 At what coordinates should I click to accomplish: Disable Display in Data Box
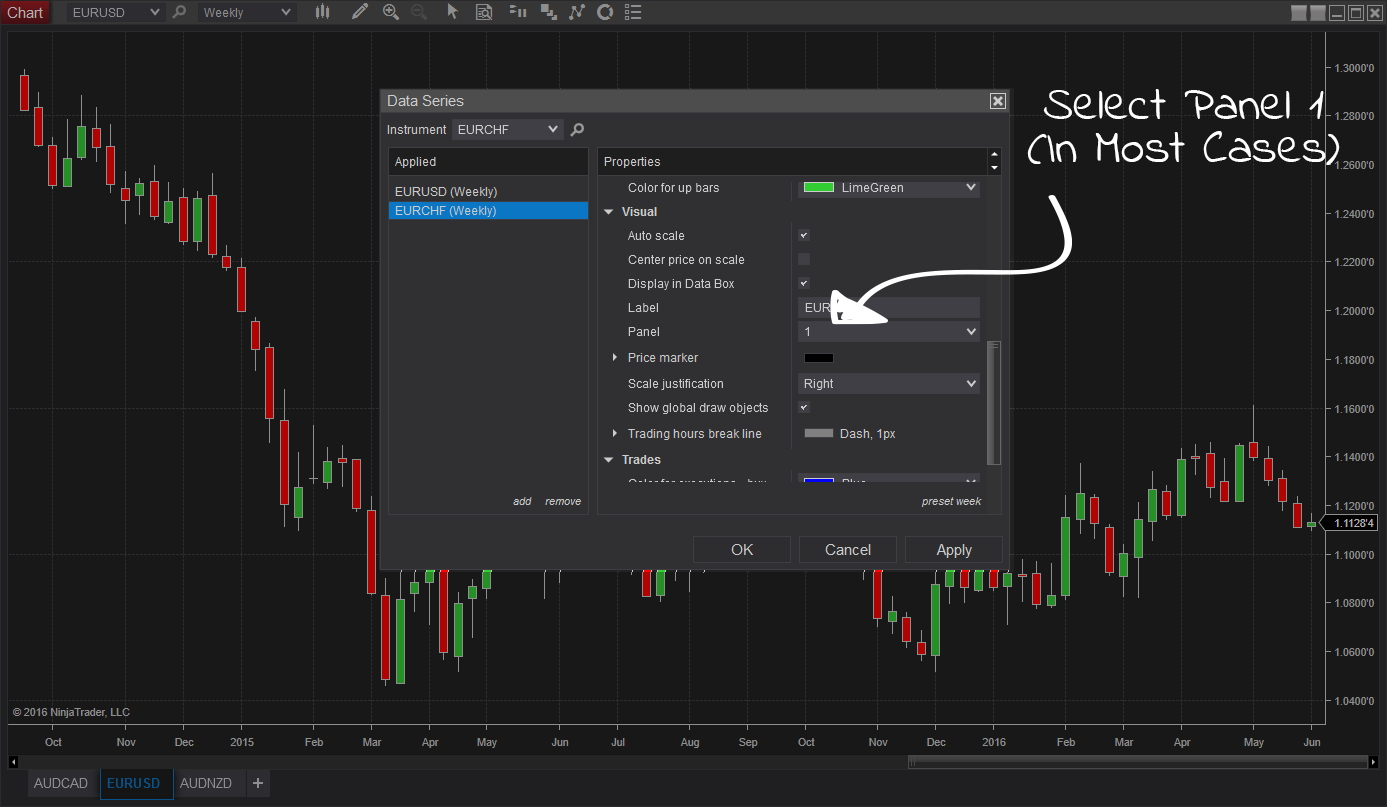tap(803, 283)
